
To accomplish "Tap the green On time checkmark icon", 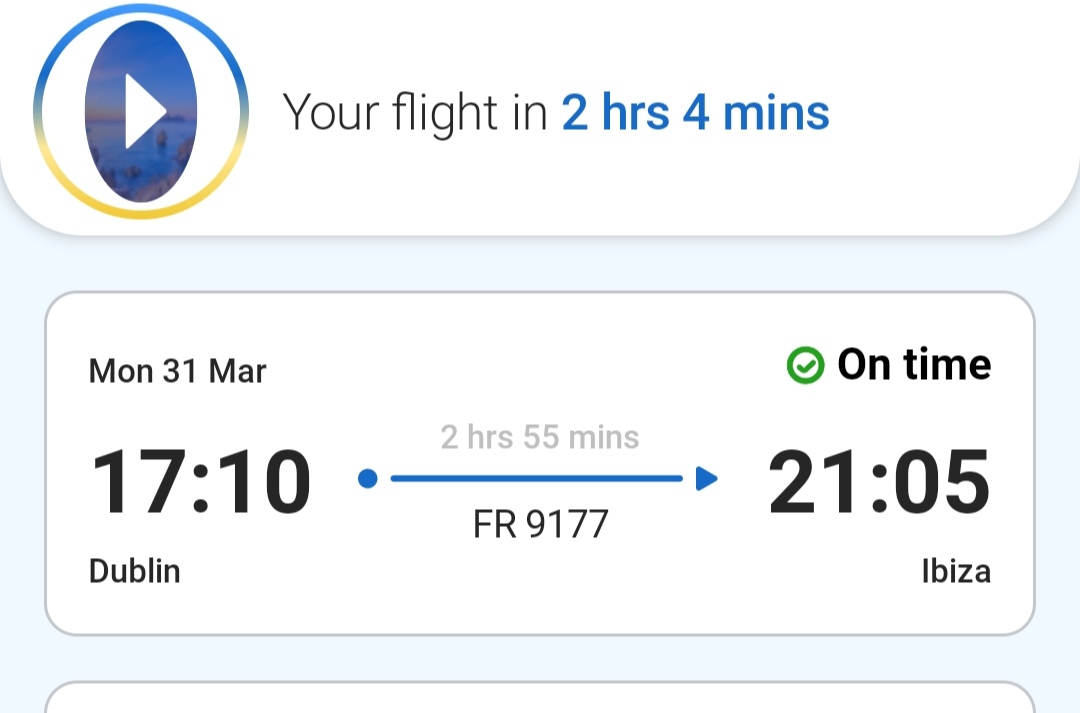I will pos(805,365).
